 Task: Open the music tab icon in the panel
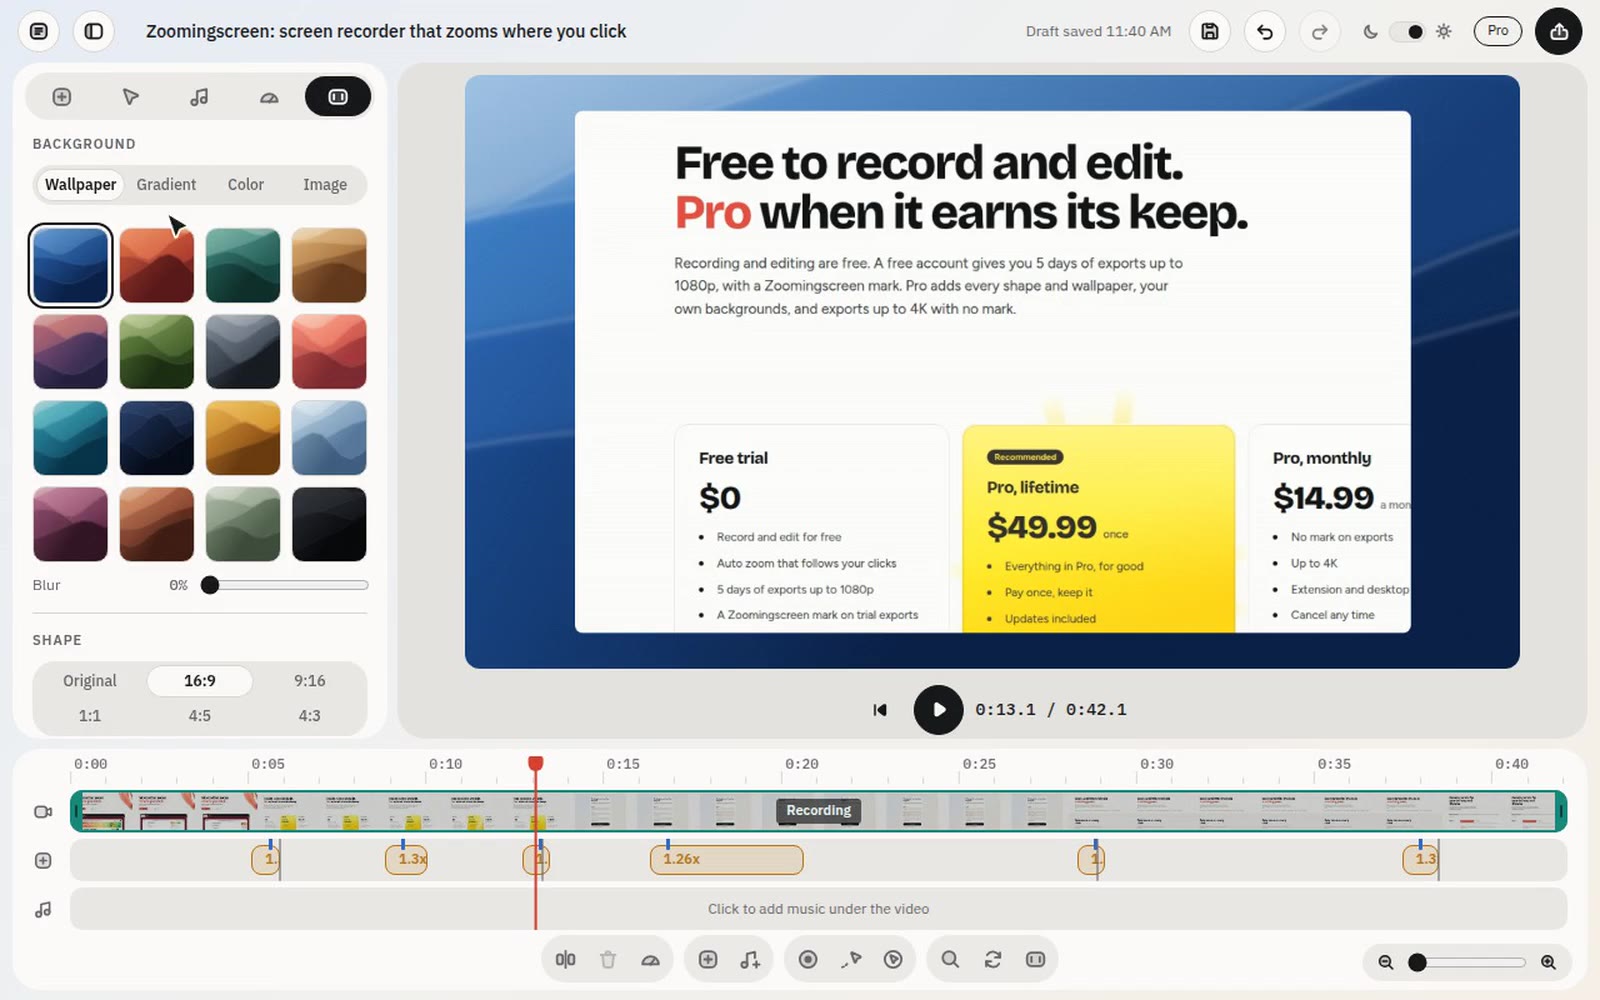(x=199, y=97)
